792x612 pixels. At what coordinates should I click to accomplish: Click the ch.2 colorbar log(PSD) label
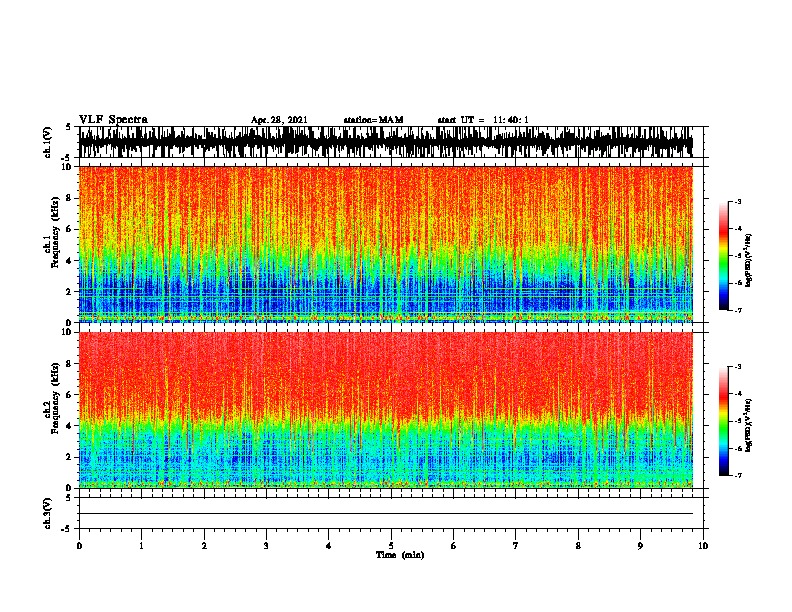pos(748,425)
